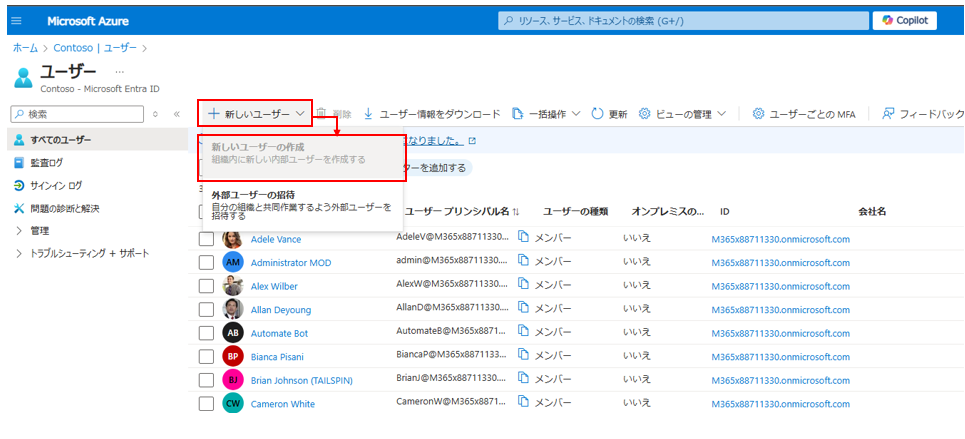Click the 削除 trash icon

click(x=321, y=113)
